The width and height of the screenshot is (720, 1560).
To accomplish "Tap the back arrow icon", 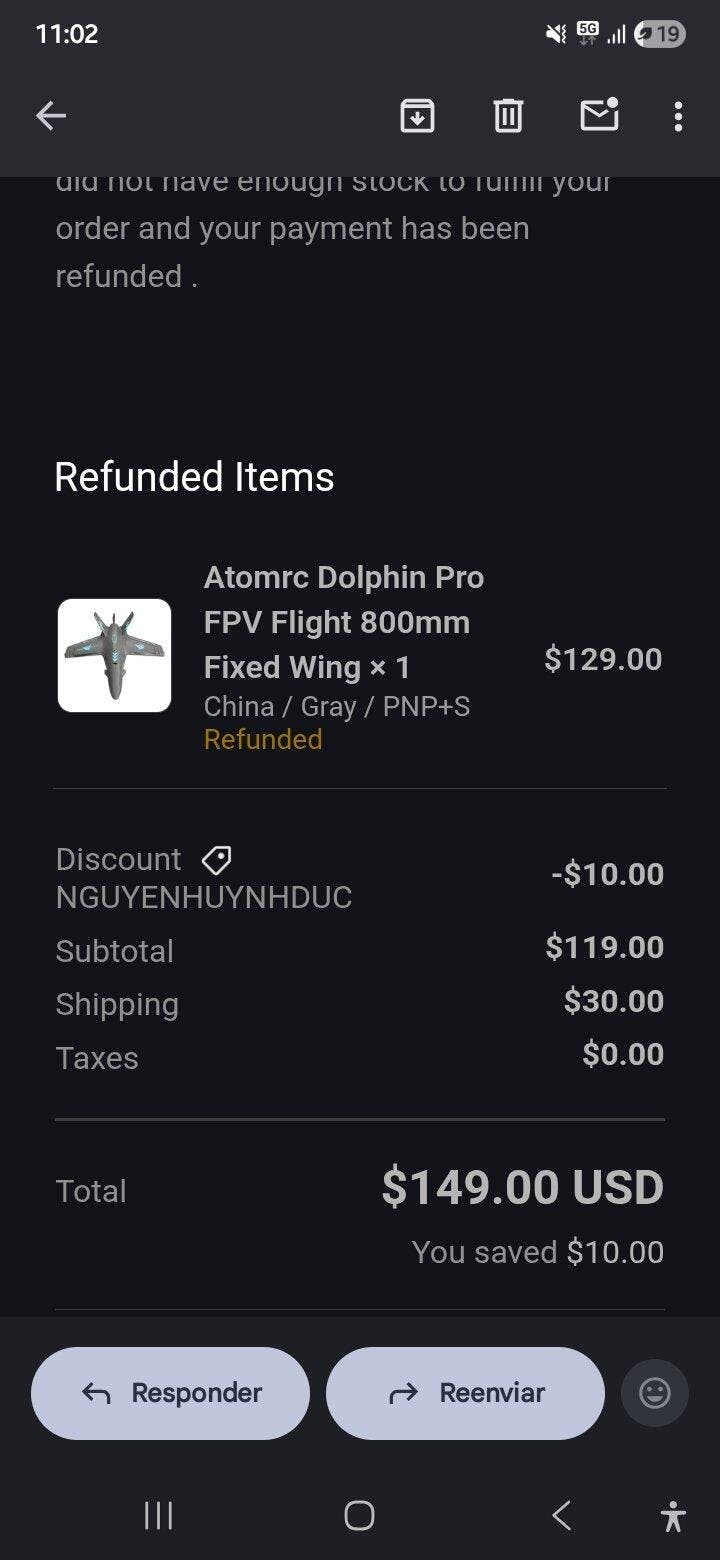I will [x=51, y=117].
